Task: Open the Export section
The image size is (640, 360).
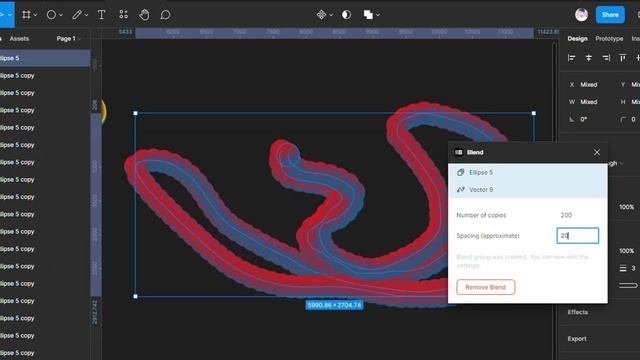Action: 577,339
